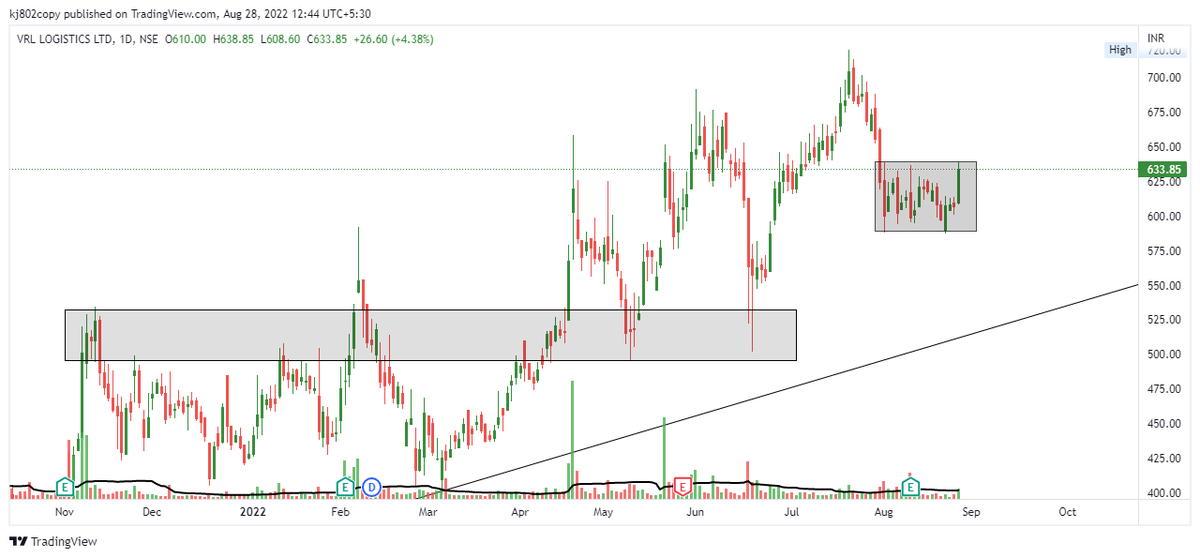Click the May label on time axis

[x=603, y=511]
